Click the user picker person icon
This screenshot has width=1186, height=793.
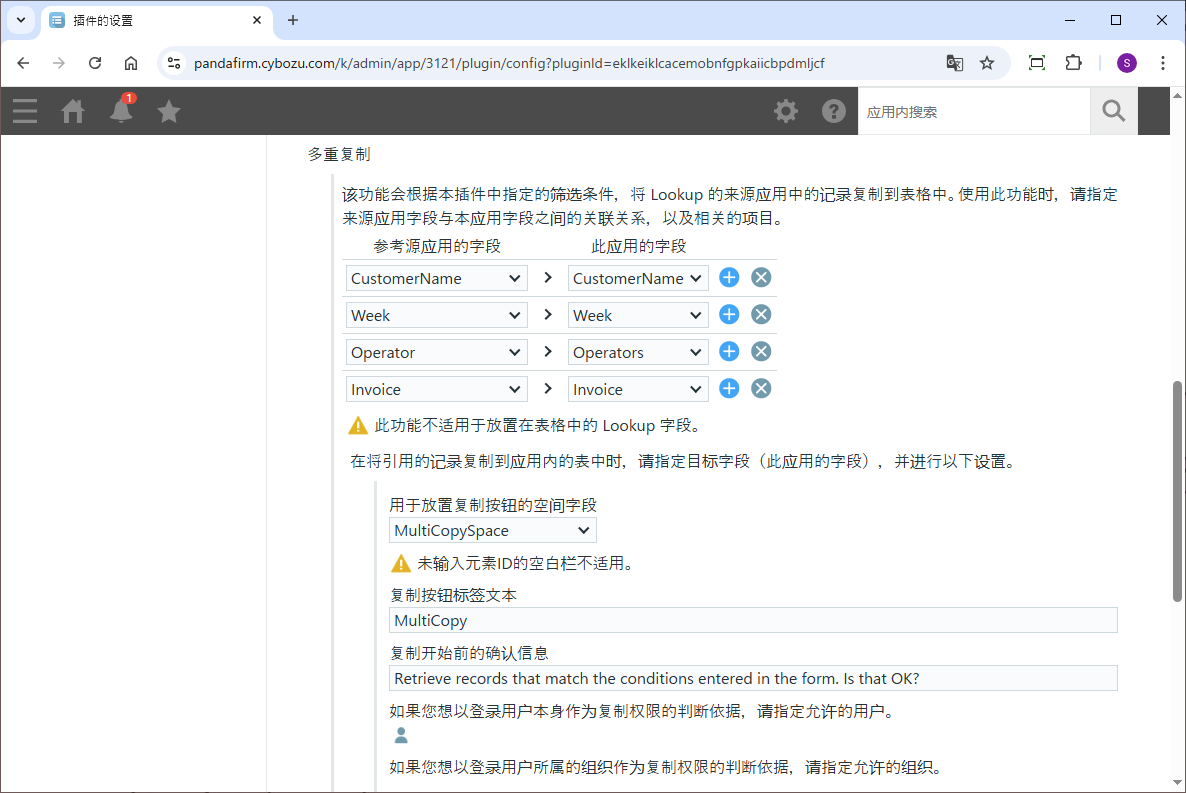(x=401, y=736)
